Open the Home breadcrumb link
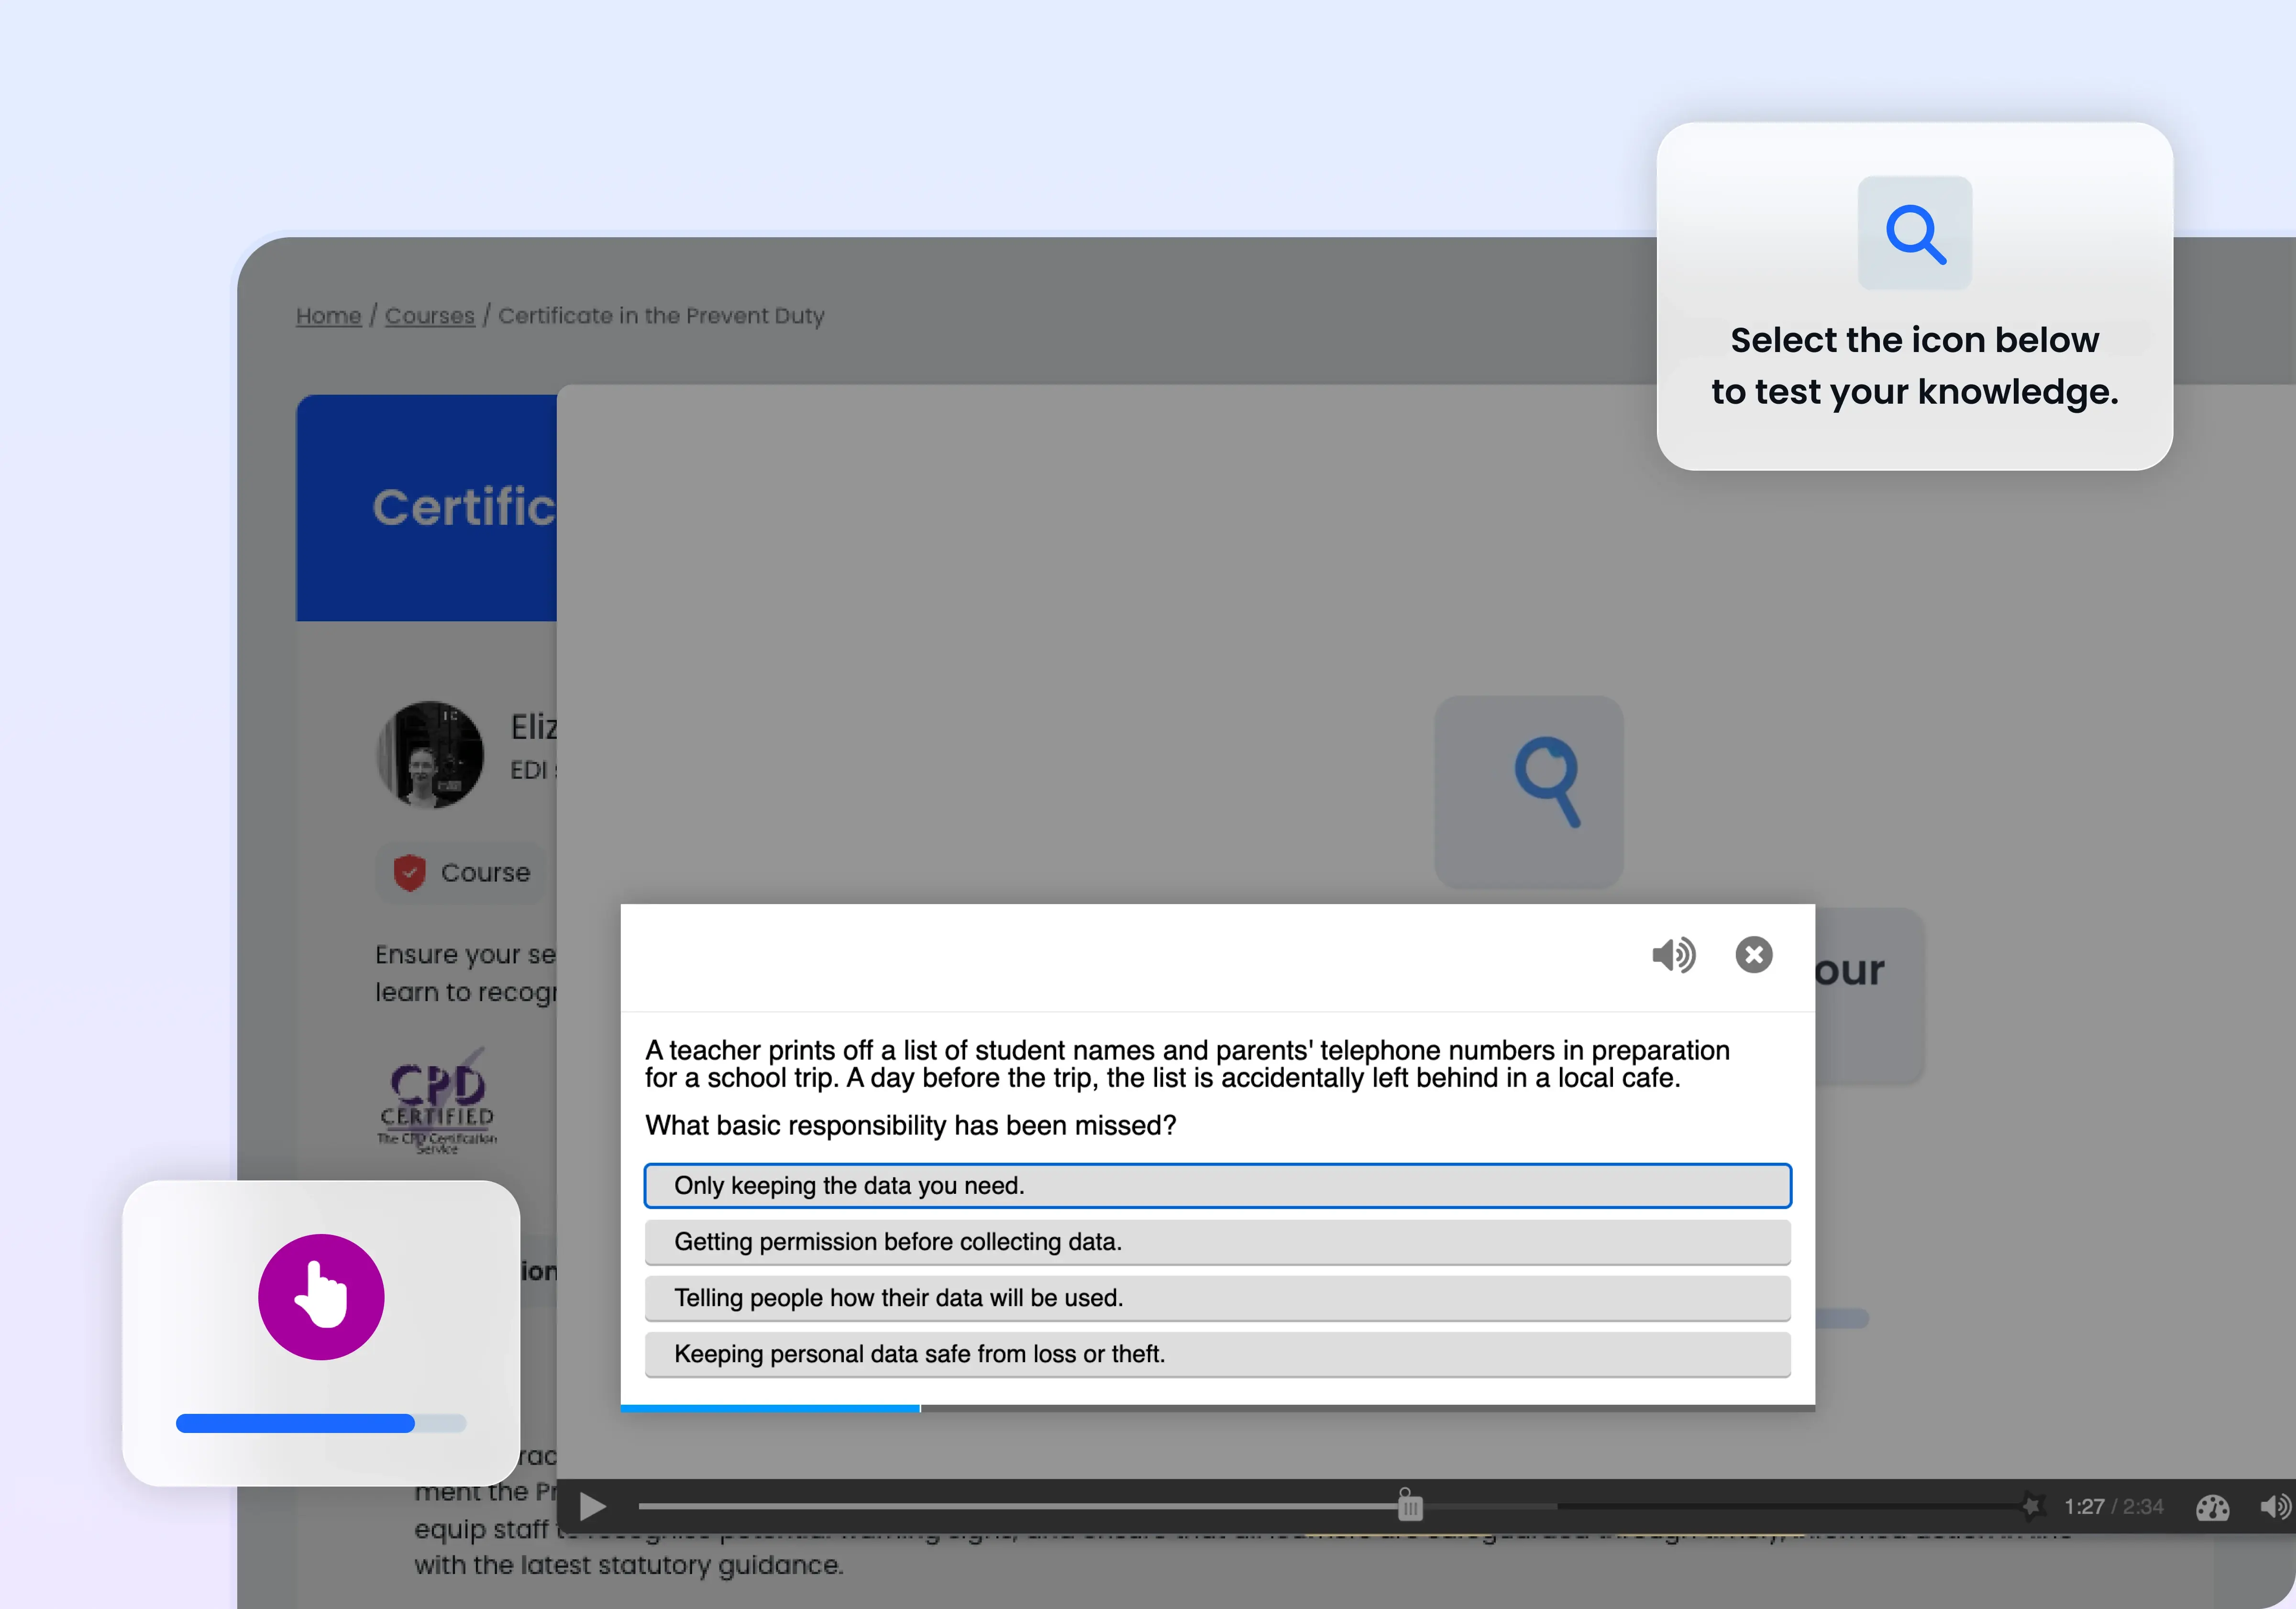This screenshot has width=2296, height=1609. [x=328, y=316]
